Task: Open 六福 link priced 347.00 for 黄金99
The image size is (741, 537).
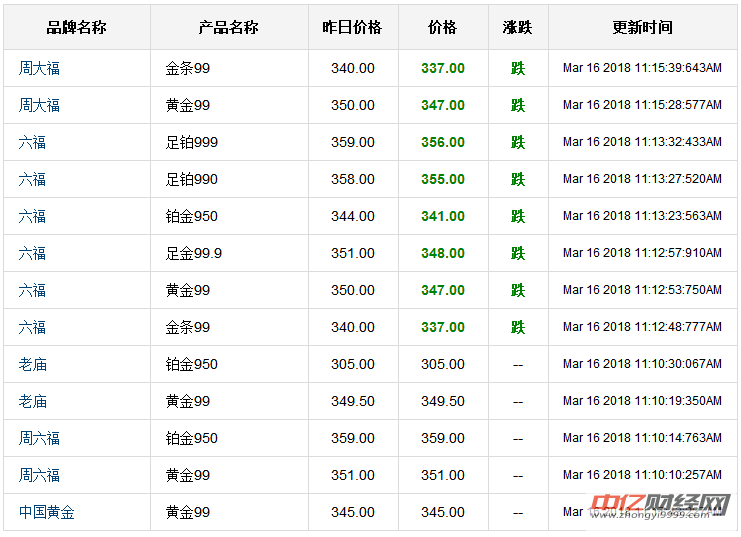Action: pyautogui.click(x=32, y=290)
